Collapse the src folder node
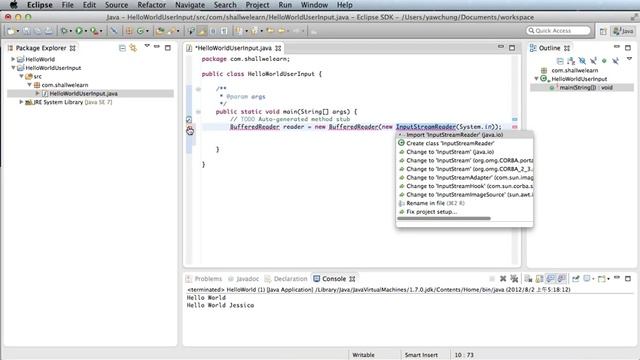 [21, 76]
